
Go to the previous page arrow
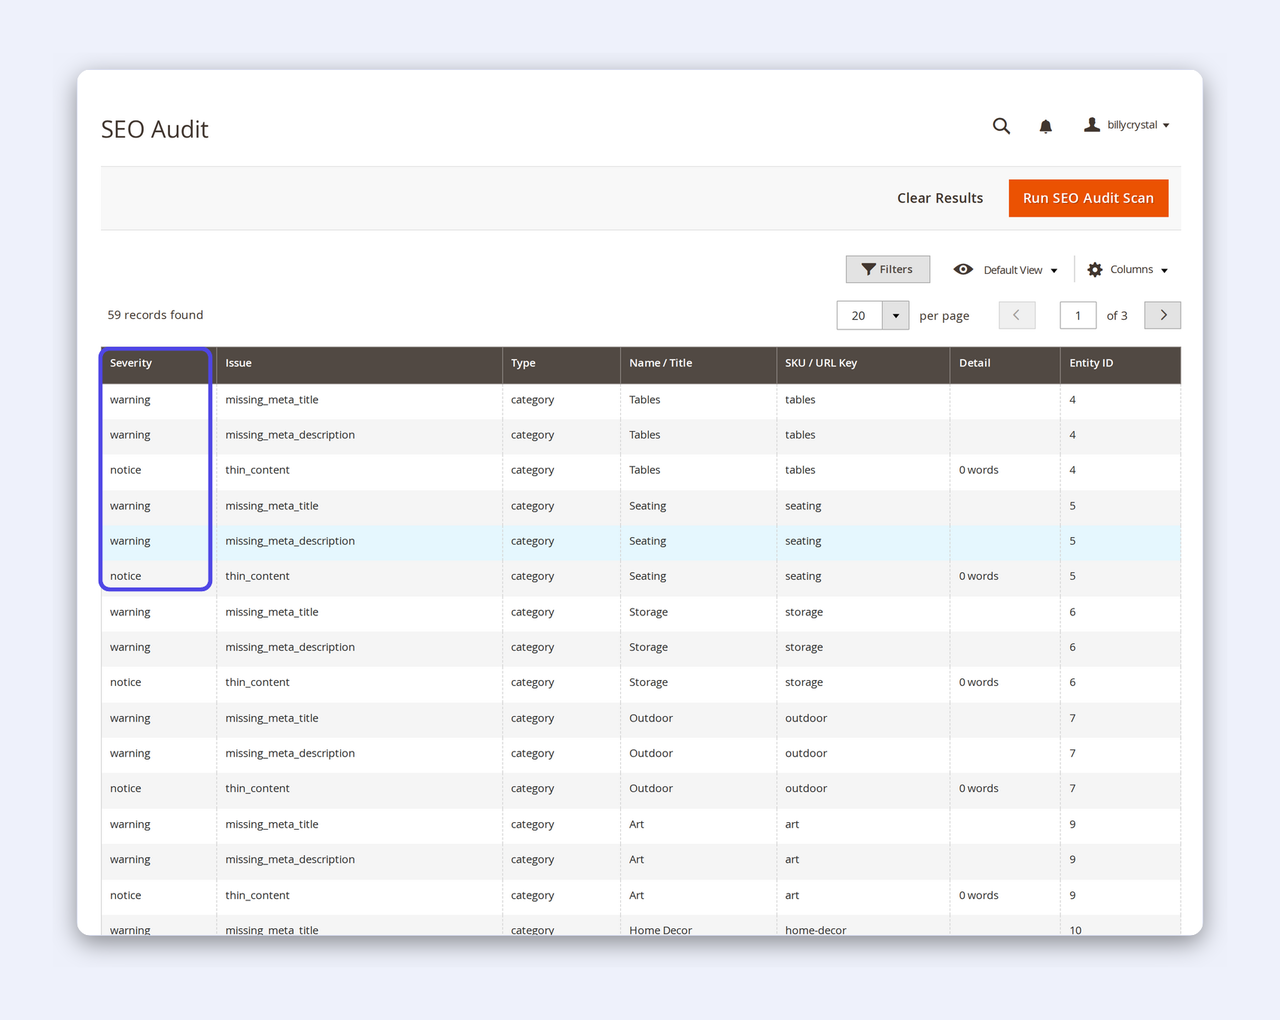click(1017, 315)
